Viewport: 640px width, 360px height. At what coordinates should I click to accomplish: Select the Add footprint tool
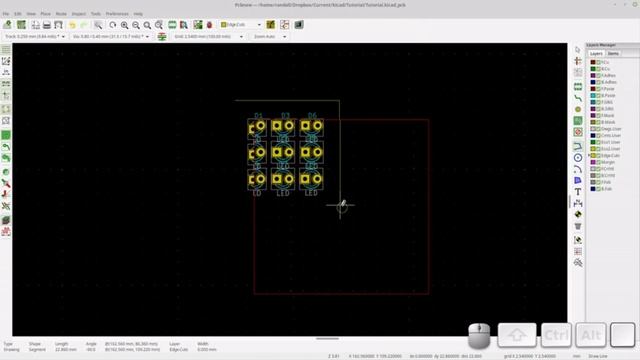(578, 87)
